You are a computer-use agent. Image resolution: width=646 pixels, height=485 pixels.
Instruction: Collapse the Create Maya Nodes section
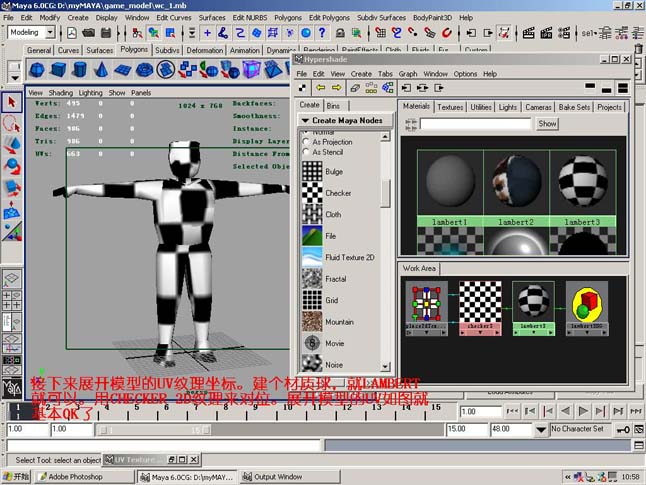(x=305, y=120)
